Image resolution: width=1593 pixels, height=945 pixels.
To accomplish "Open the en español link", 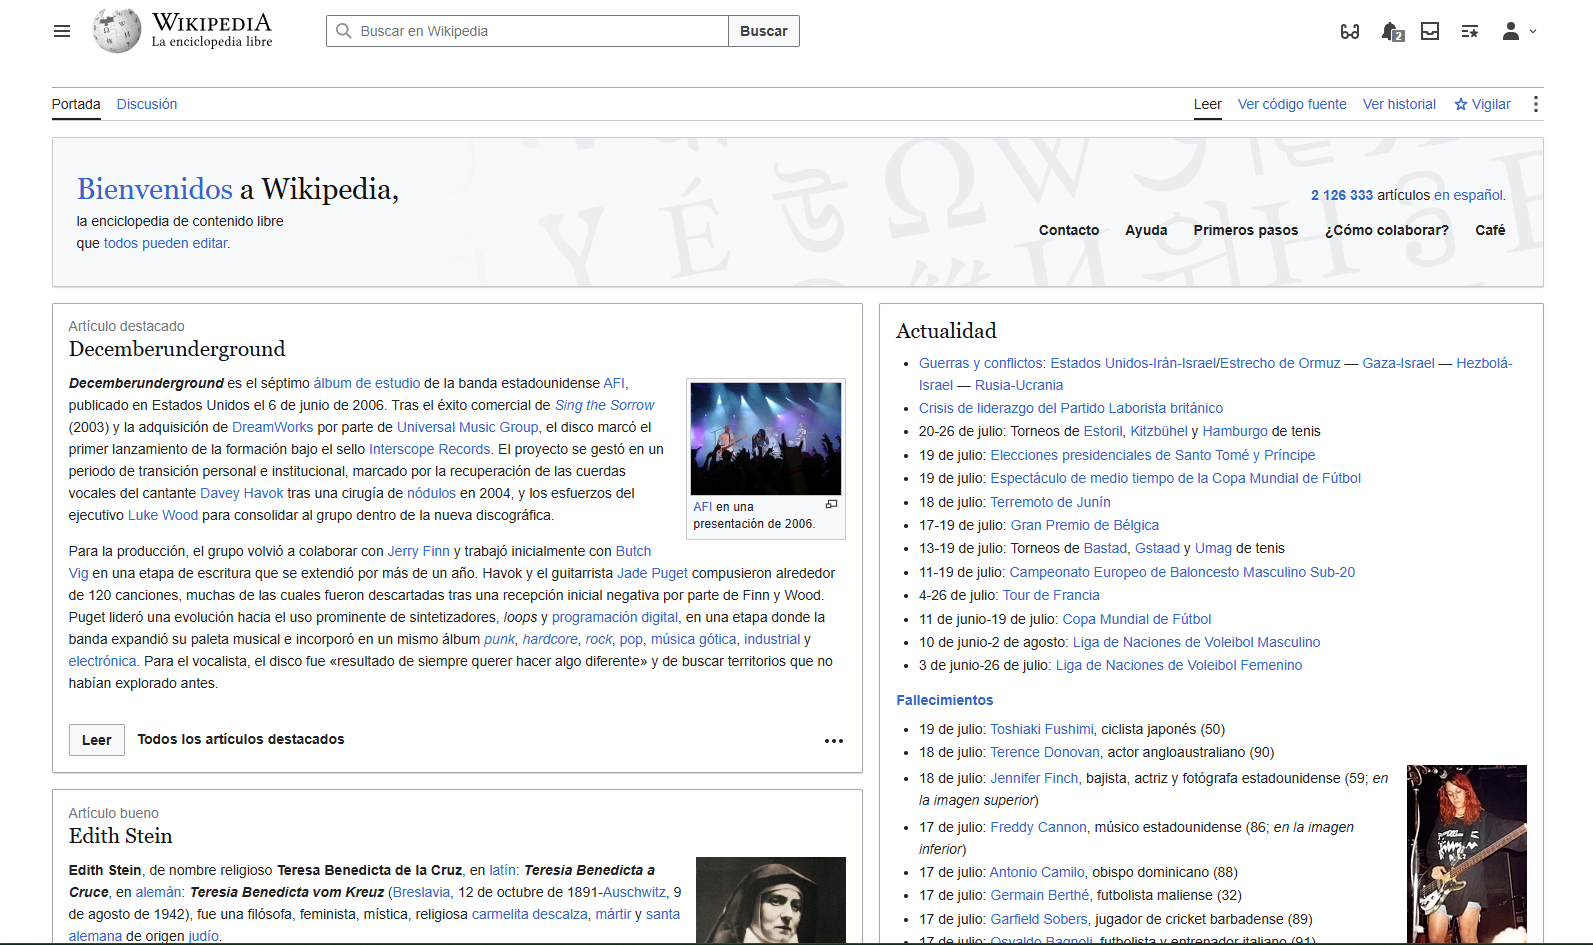I will [x=1468, y=195].
